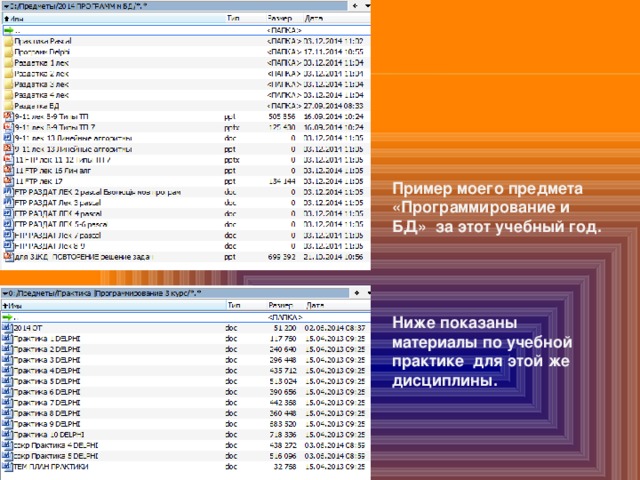Click the Раздатка 2 лек folder icon
This screenshot has height=480, width=640.
8,74
